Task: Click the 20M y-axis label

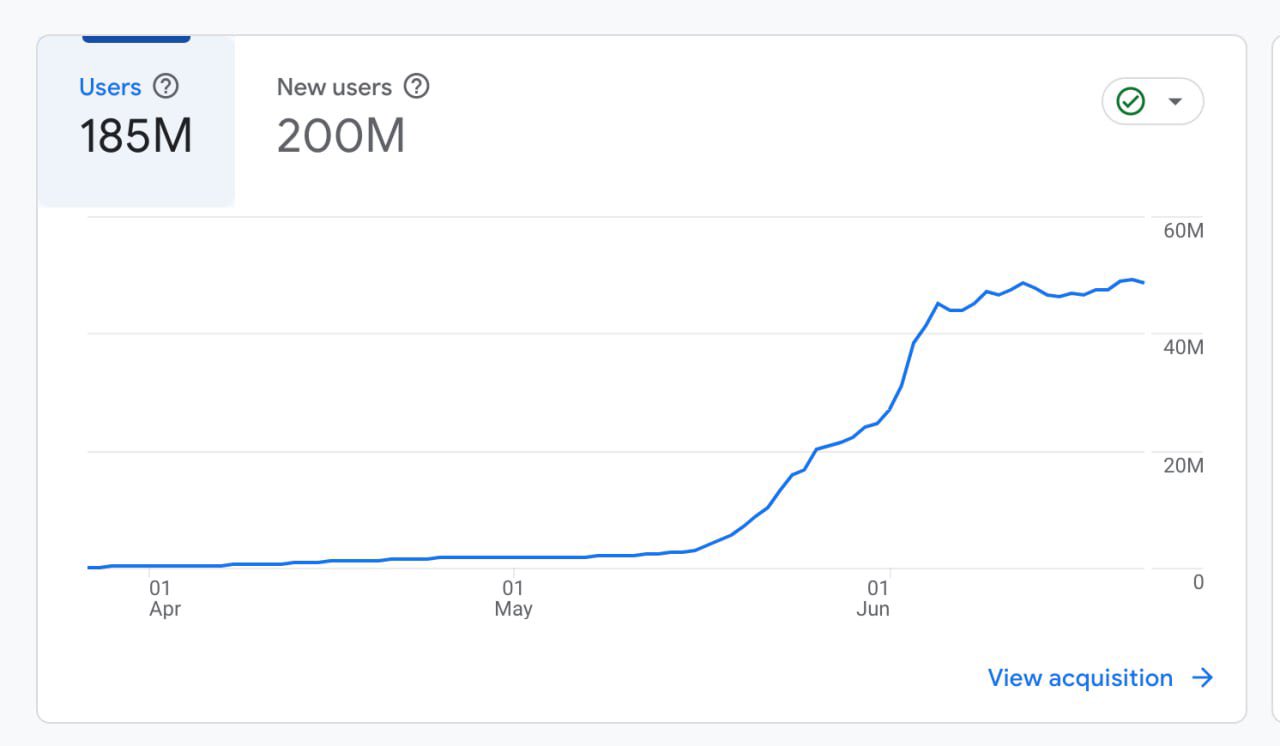Action: point(1184,465)
